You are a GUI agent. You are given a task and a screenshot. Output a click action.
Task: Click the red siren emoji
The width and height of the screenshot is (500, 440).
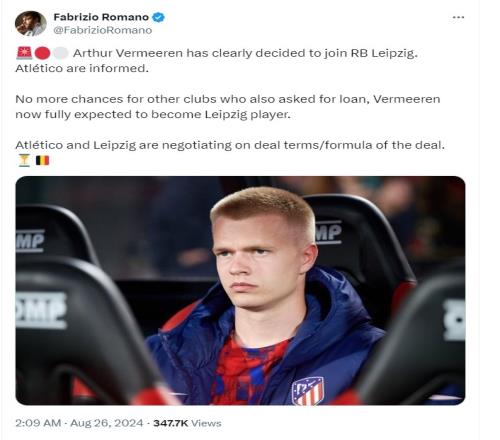click(24, 53)
